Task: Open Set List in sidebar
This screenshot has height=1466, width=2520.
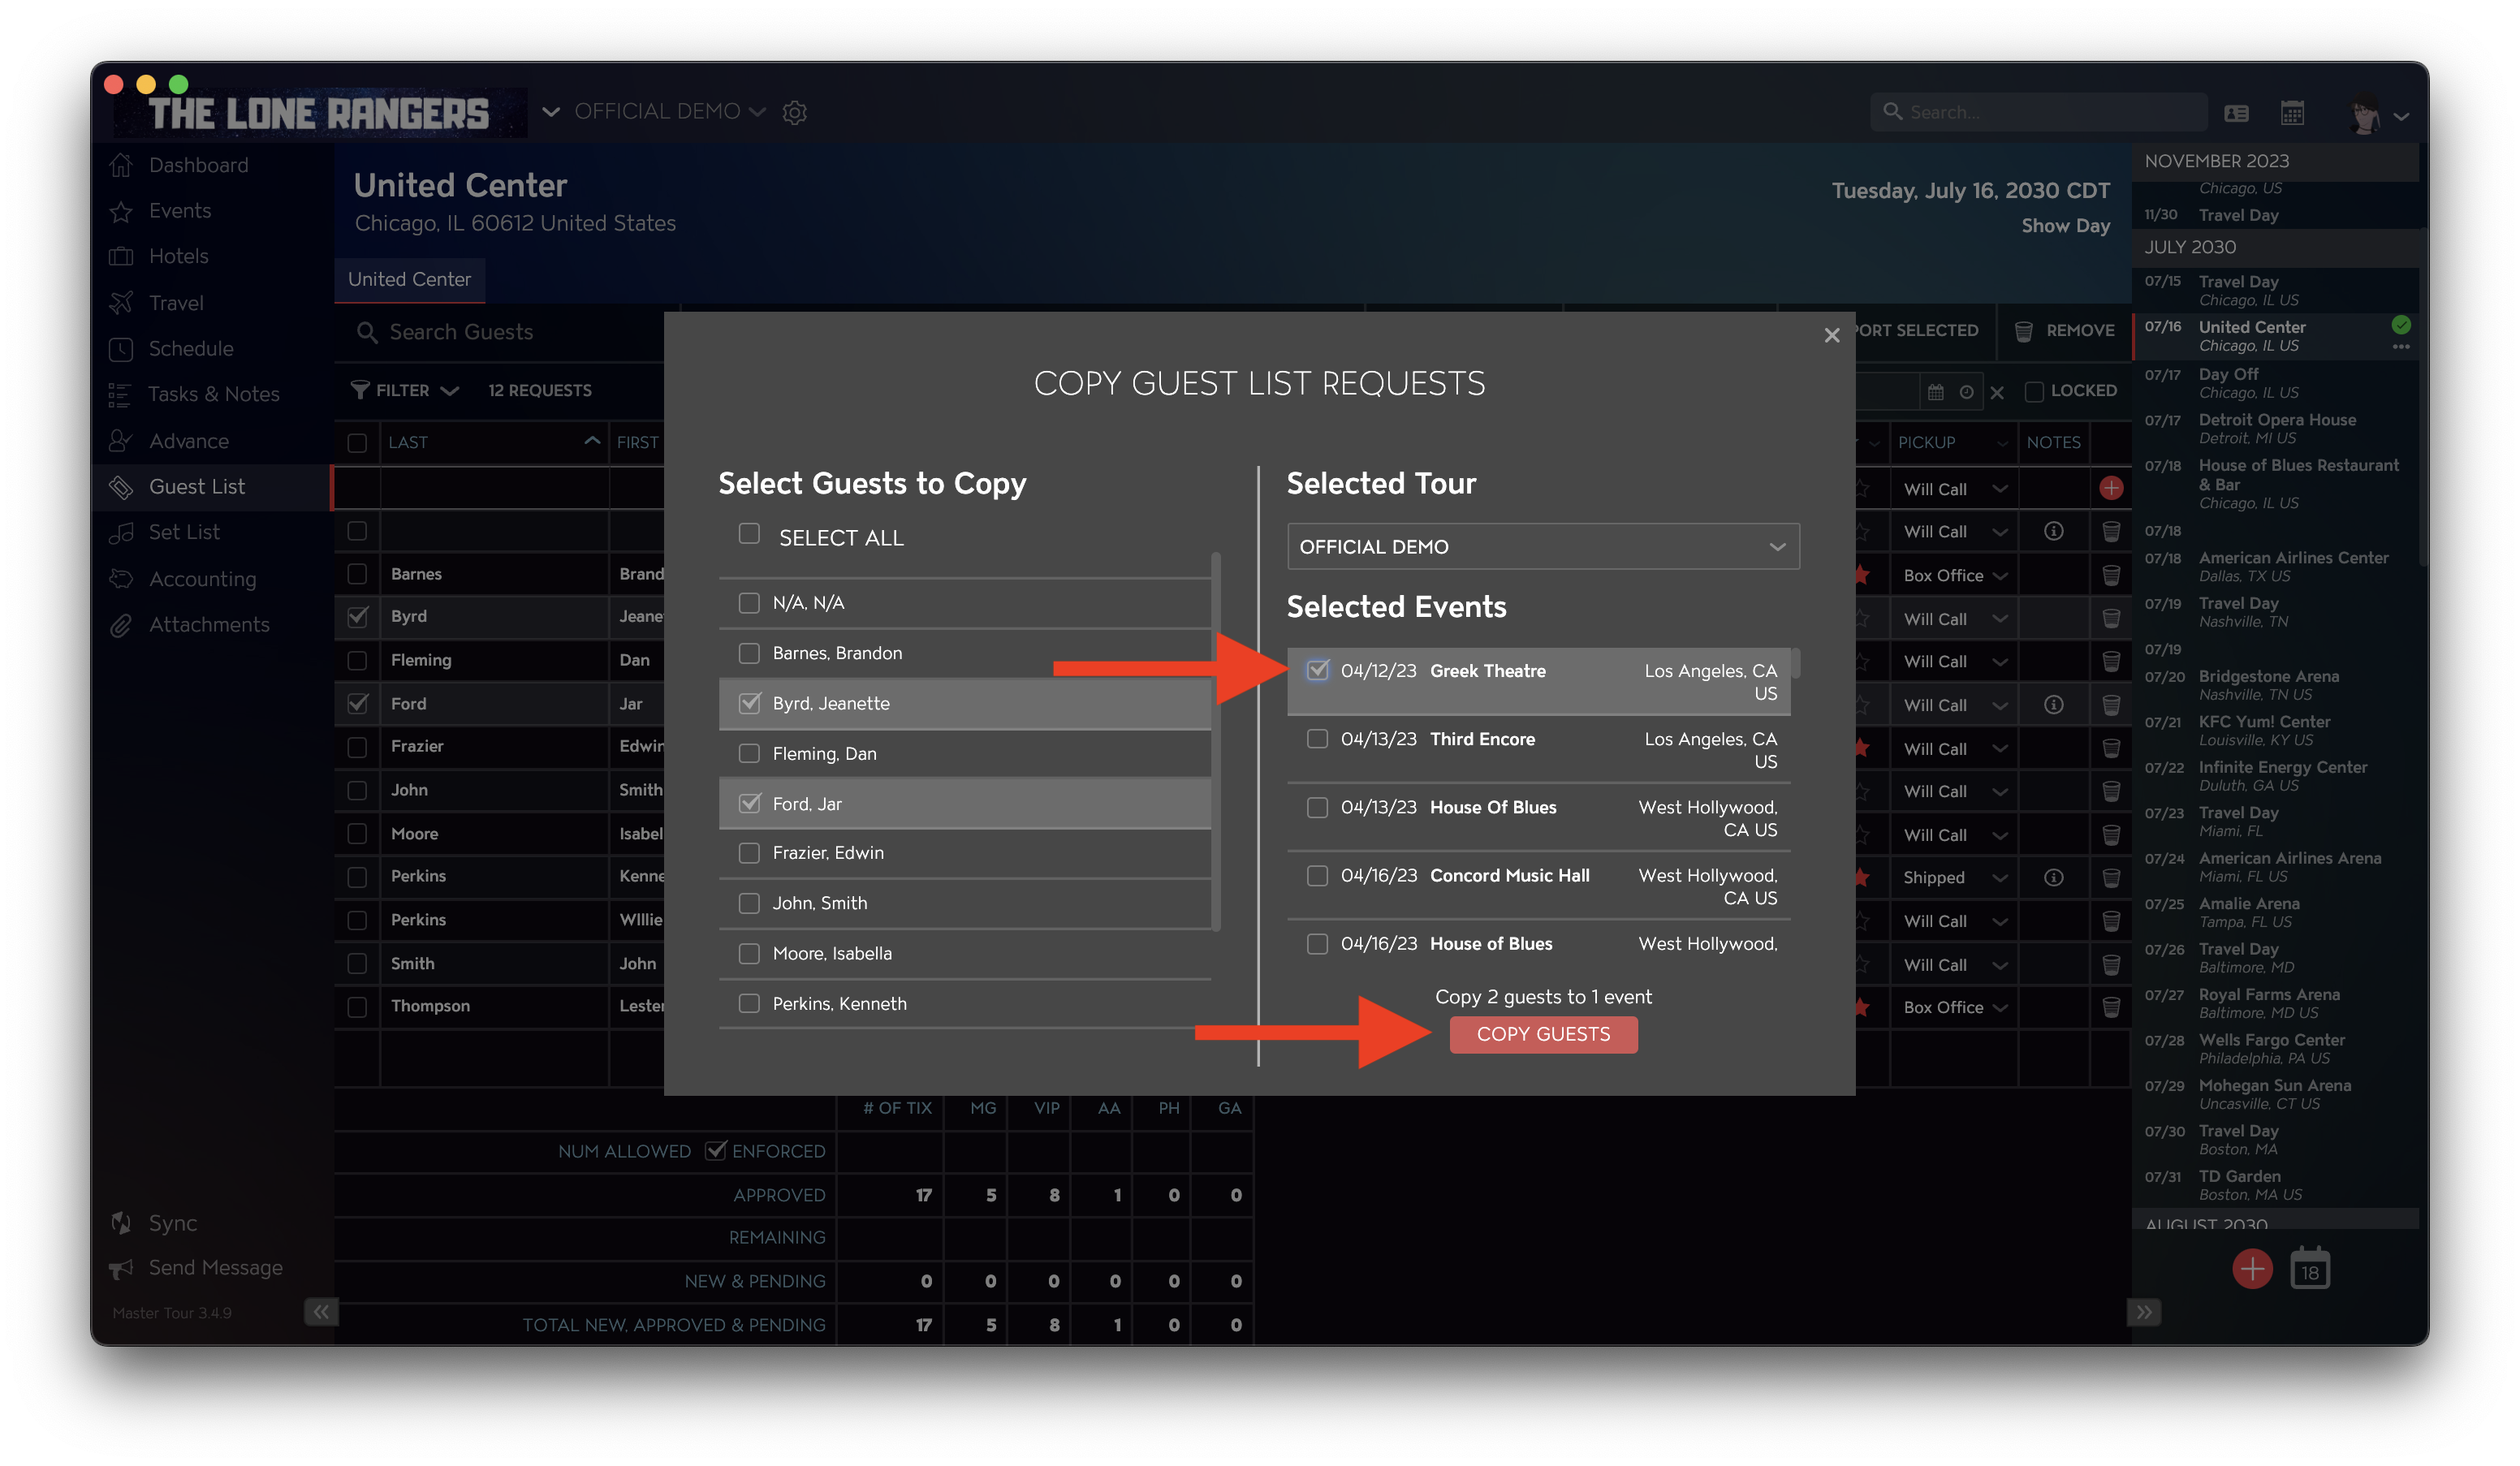Action: pyautogui.click(x=184, y=532)
